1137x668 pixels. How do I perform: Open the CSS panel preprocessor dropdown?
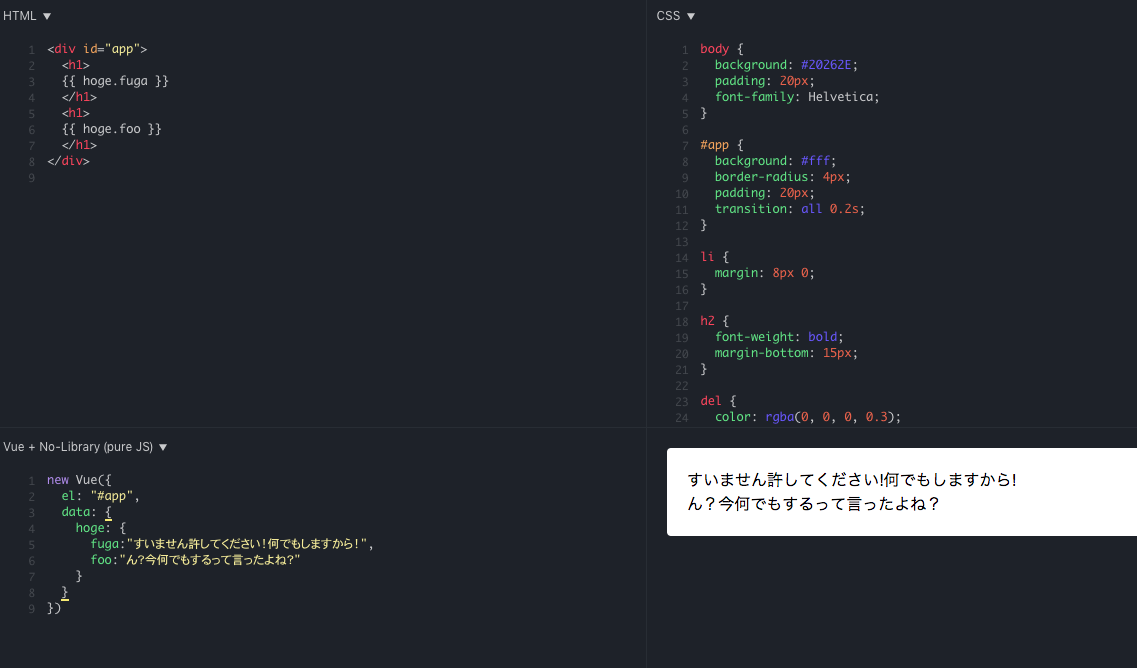click(675, 16)
